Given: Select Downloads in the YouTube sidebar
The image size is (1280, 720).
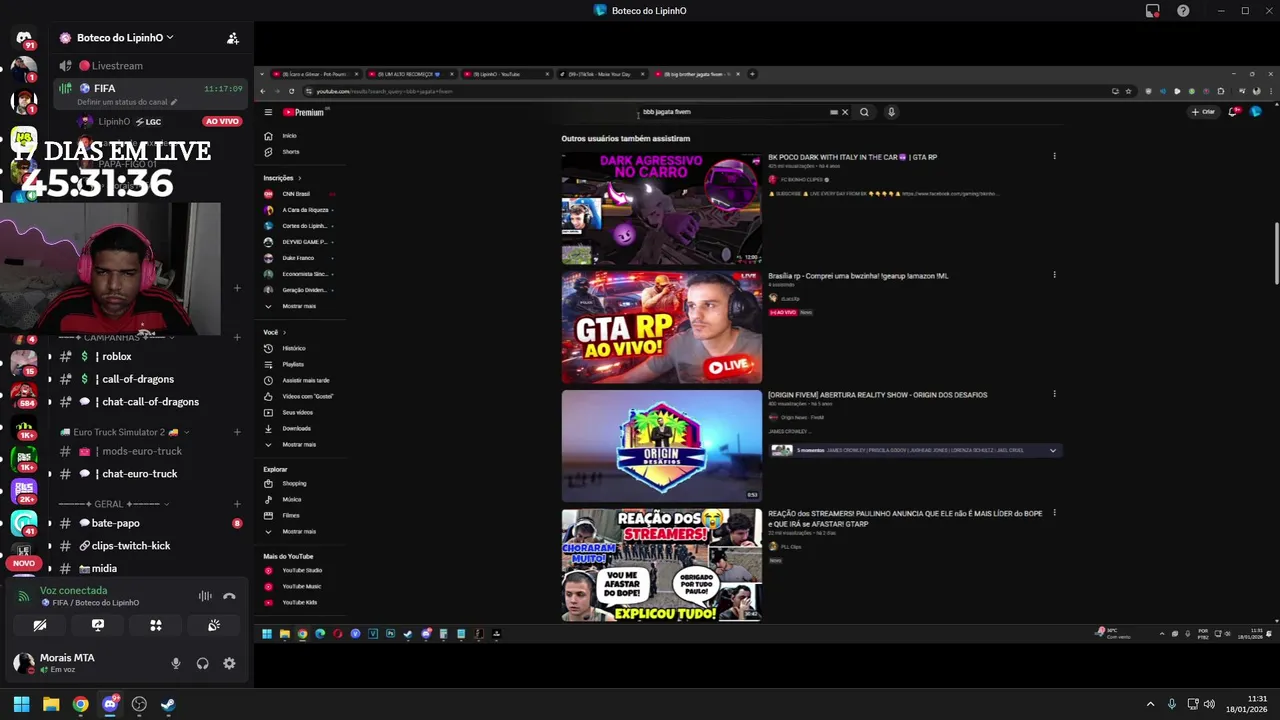Looking at the screenshot, I should (x=296, y=428).
